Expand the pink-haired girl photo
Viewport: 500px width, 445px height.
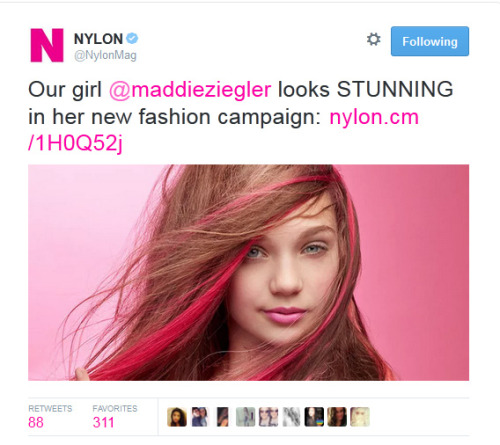[x=248, y=272]
